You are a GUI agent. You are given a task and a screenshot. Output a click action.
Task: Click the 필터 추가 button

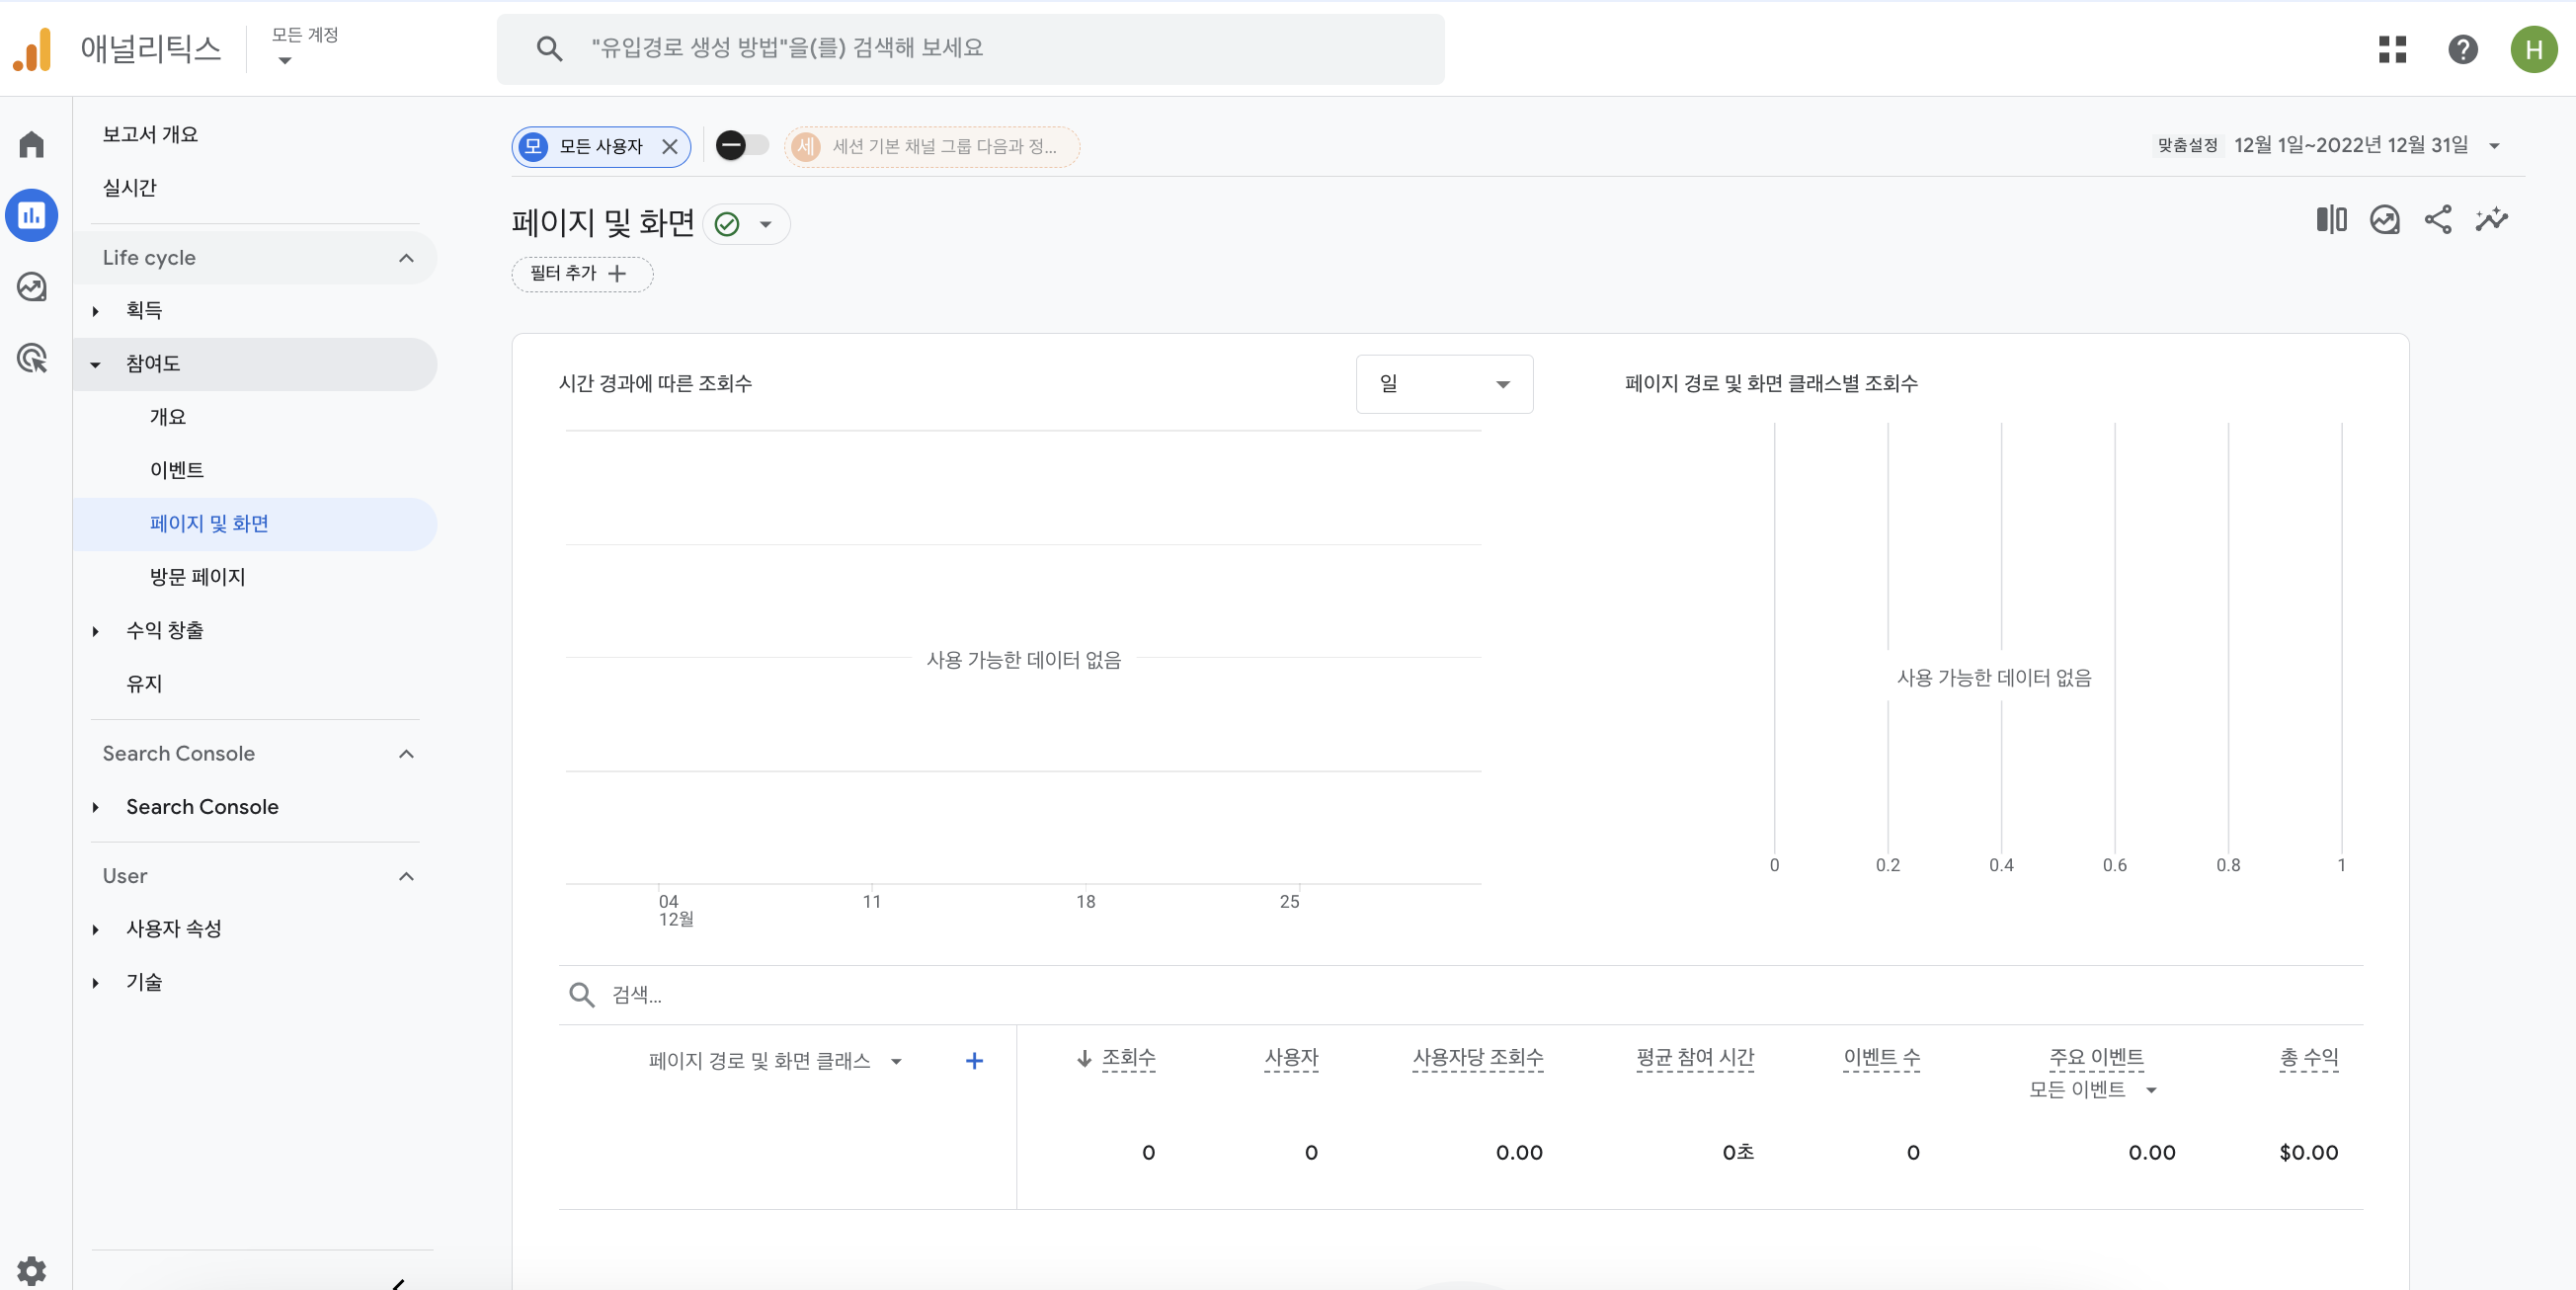(582, 274)
